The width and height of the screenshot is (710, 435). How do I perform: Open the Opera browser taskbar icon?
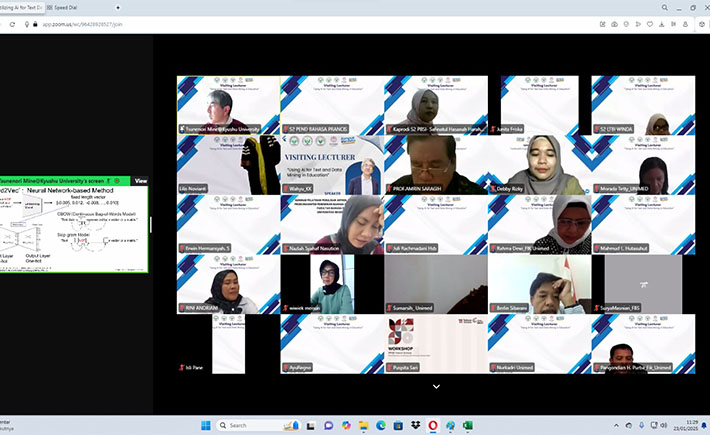[x=432, y=425]
